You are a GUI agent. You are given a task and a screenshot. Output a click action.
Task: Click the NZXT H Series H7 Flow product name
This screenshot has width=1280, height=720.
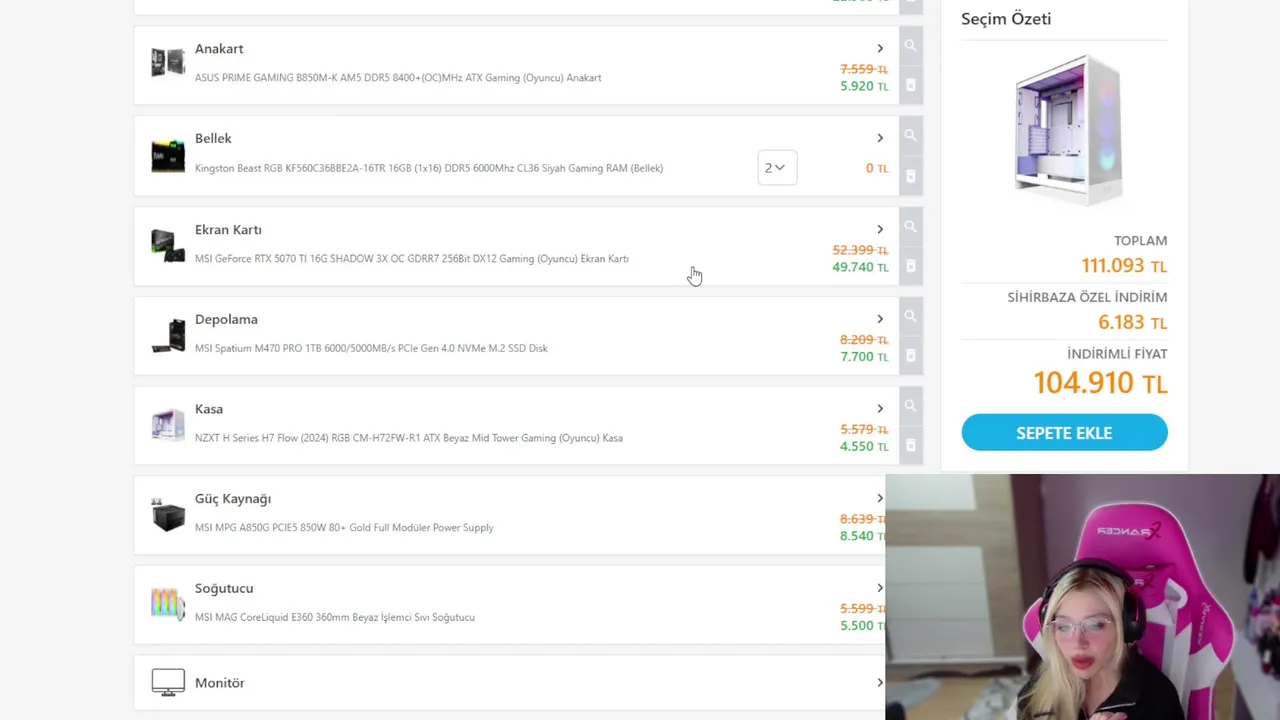tap(409, 438)
